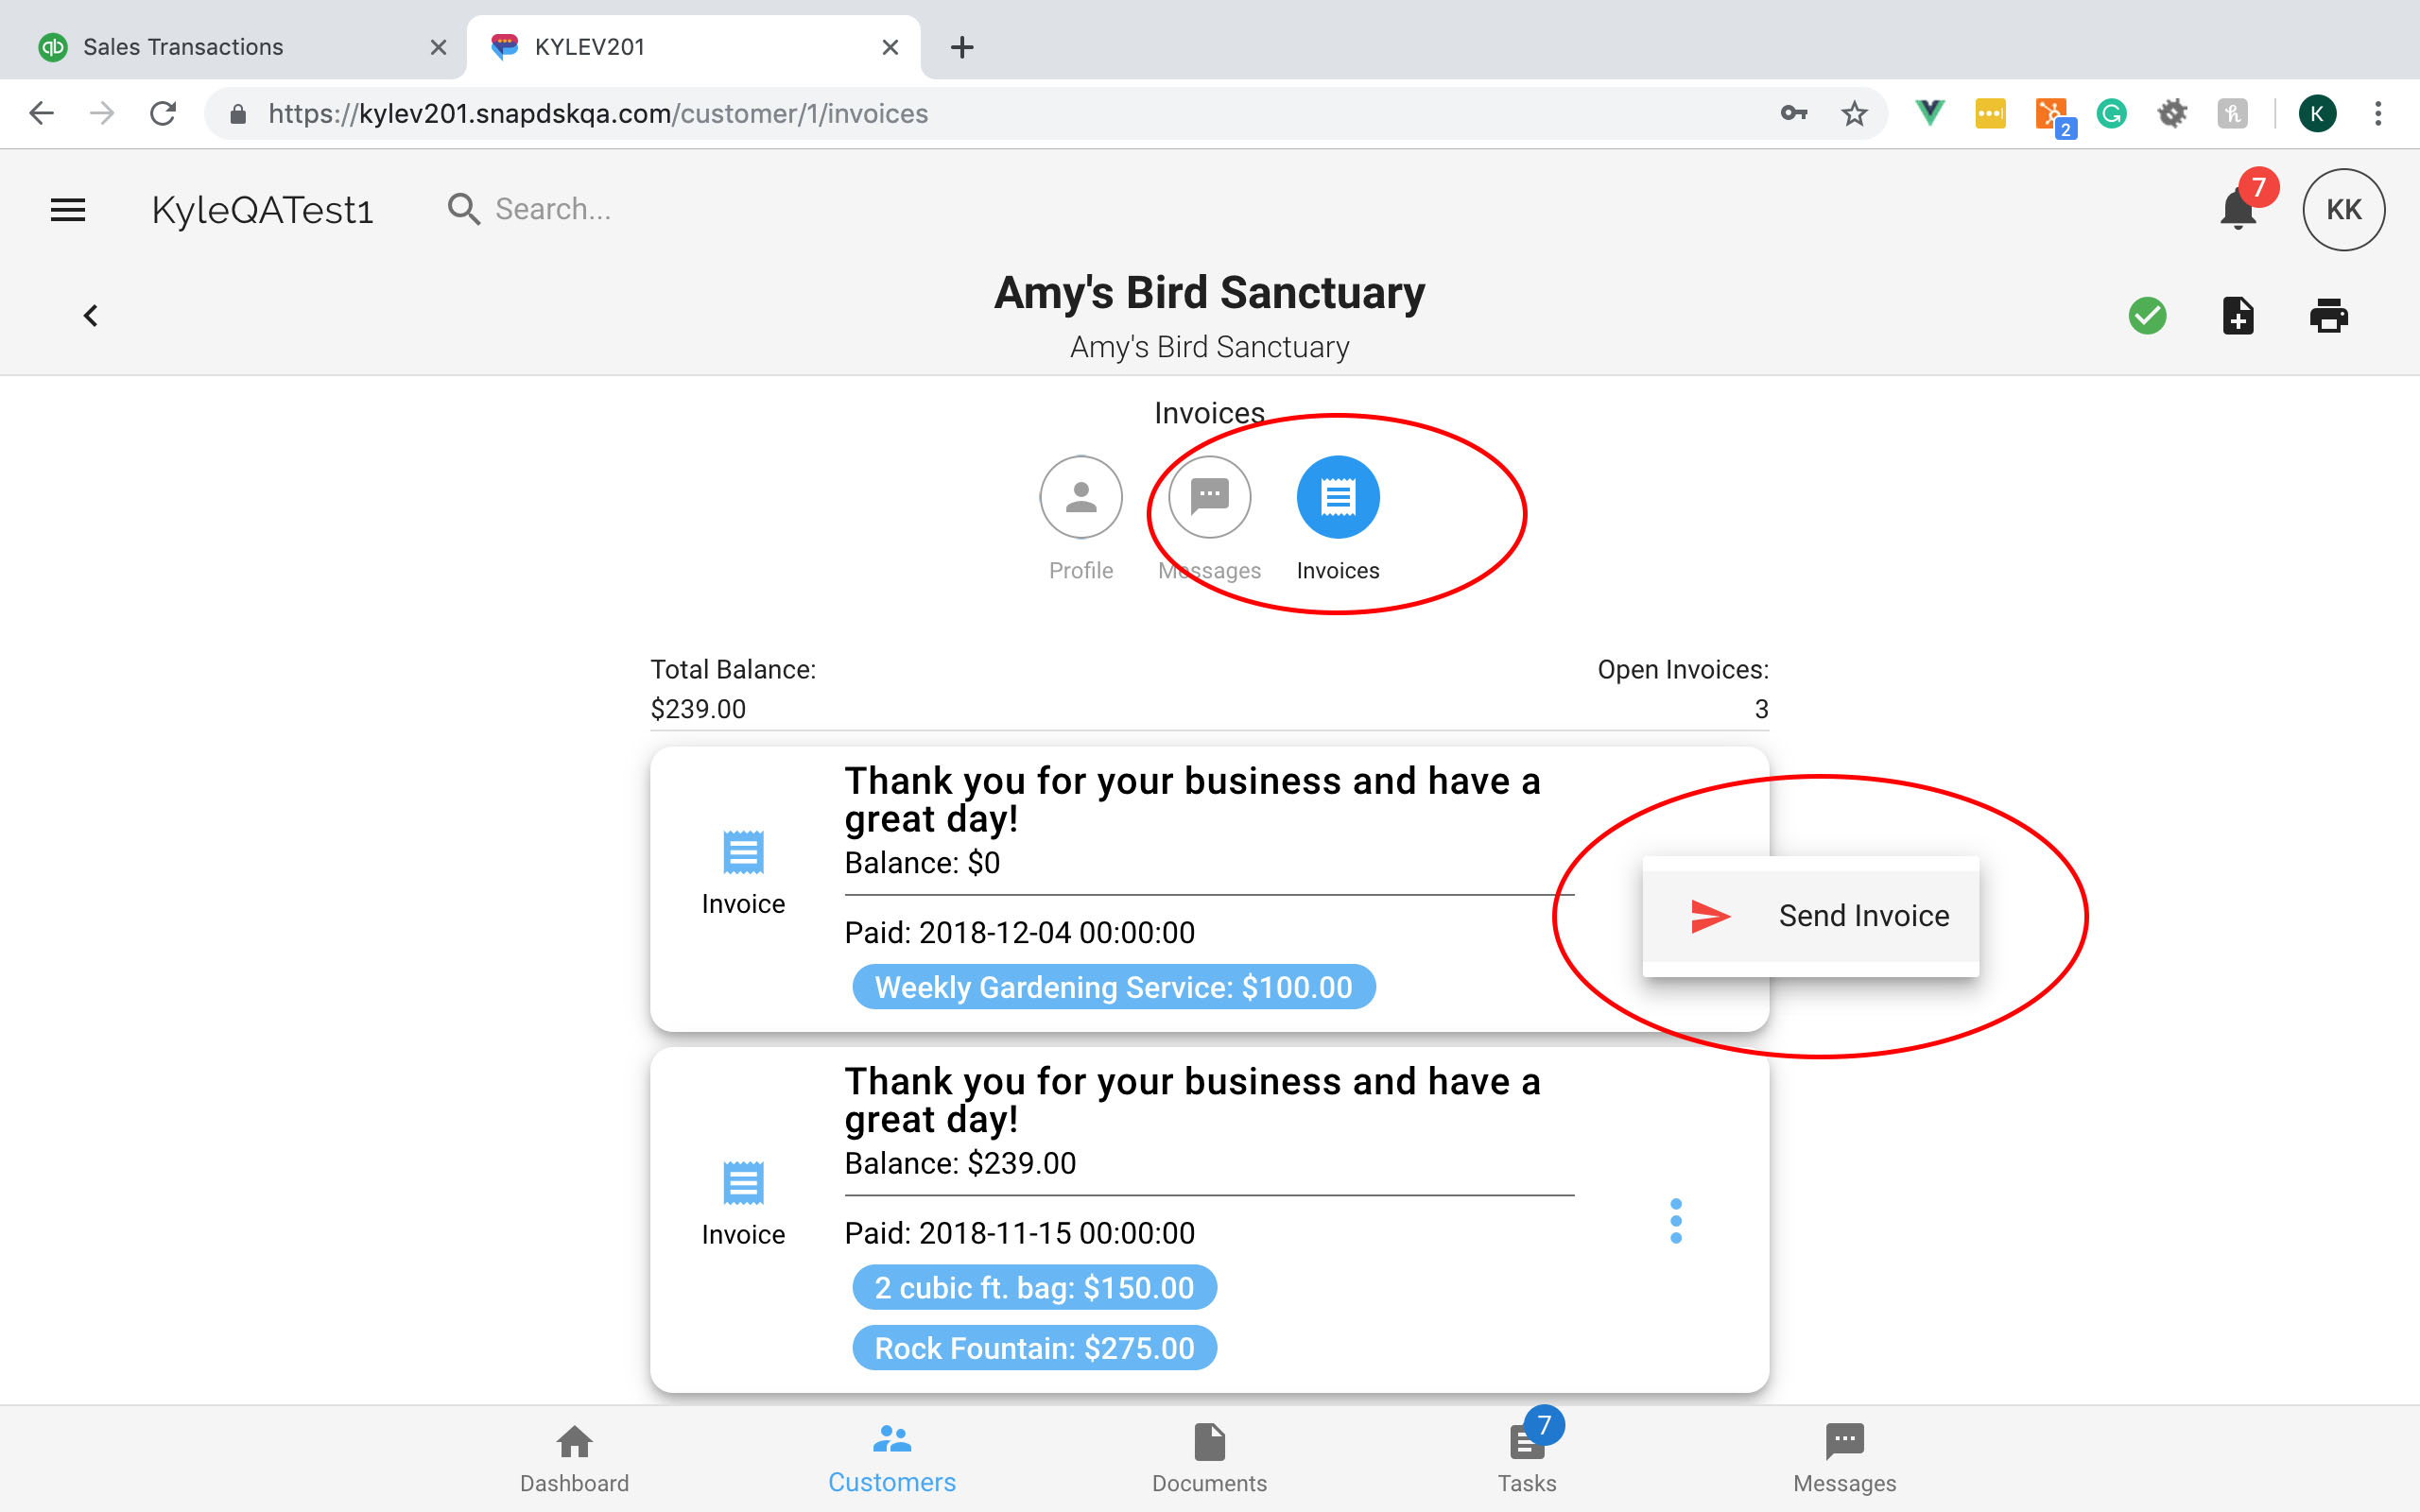2420x1512 pixels.
Task: Click the add document icon
Action: (x=2238, y=316)
